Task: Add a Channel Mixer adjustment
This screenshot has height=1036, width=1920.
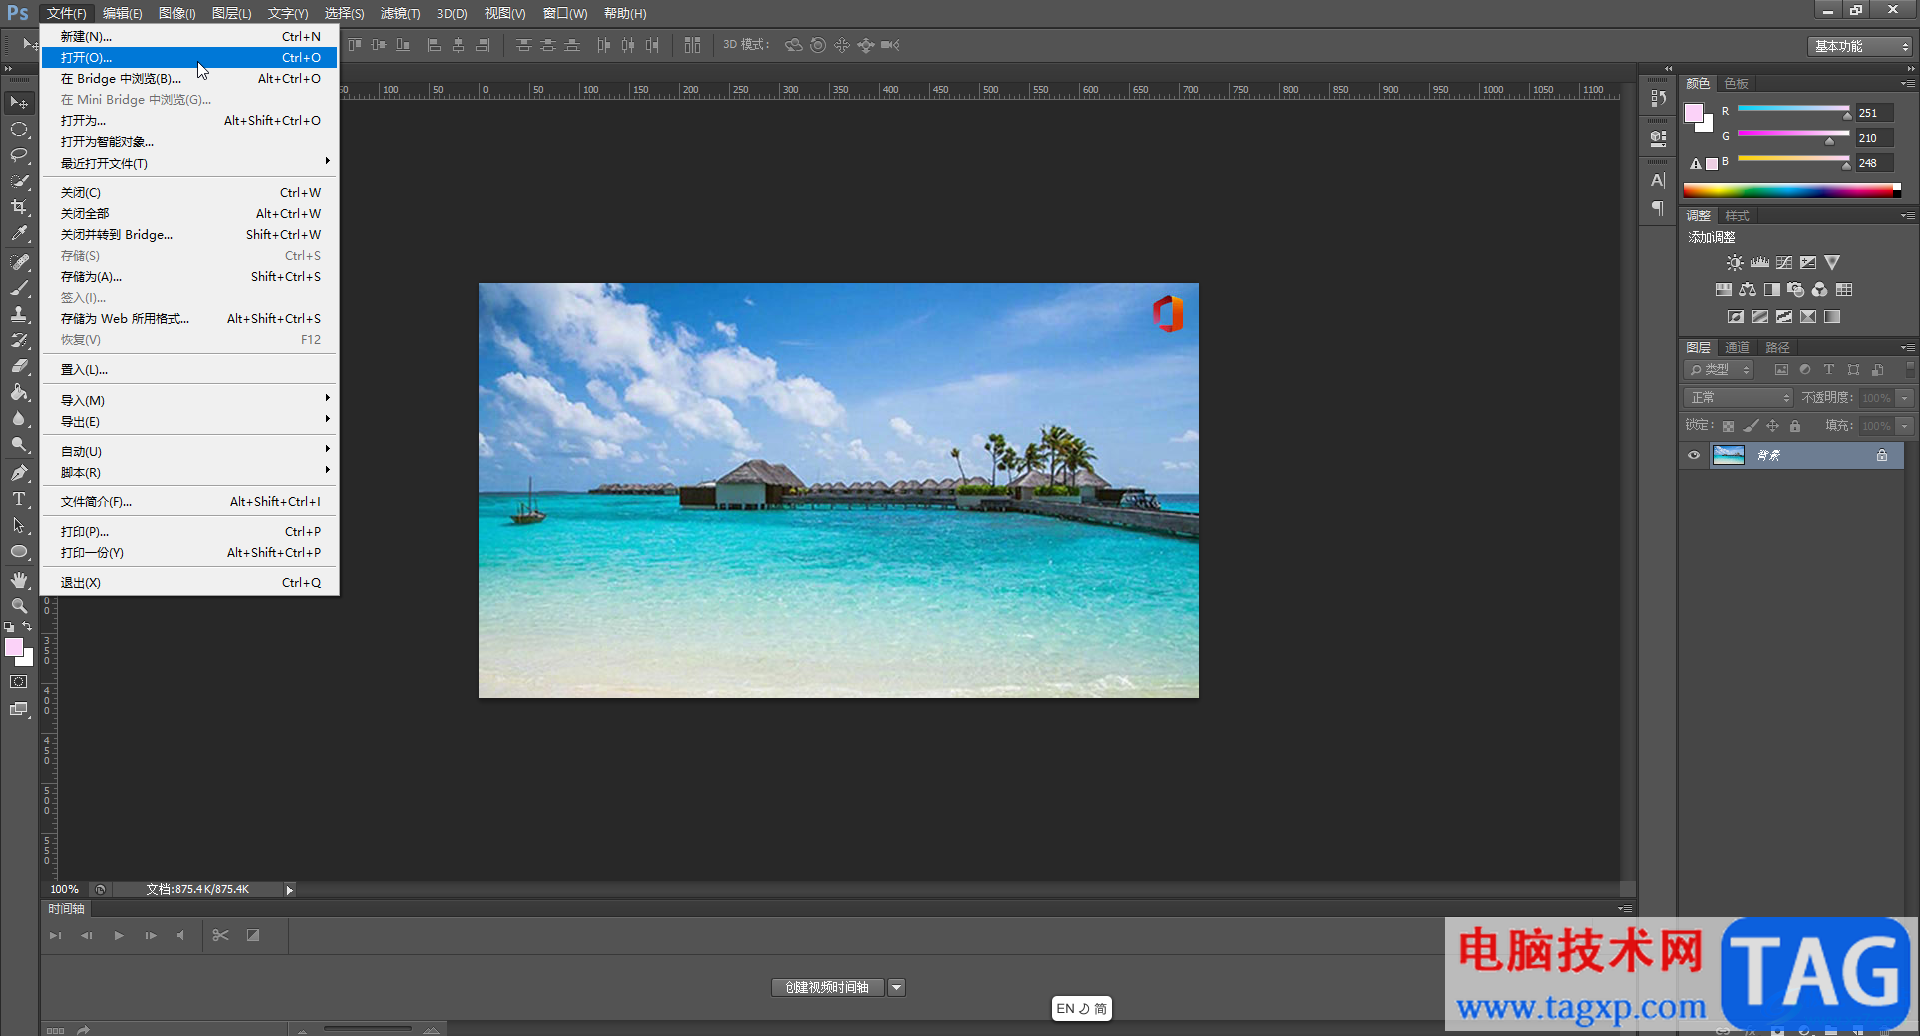Action: click(x=1819, y=290)
